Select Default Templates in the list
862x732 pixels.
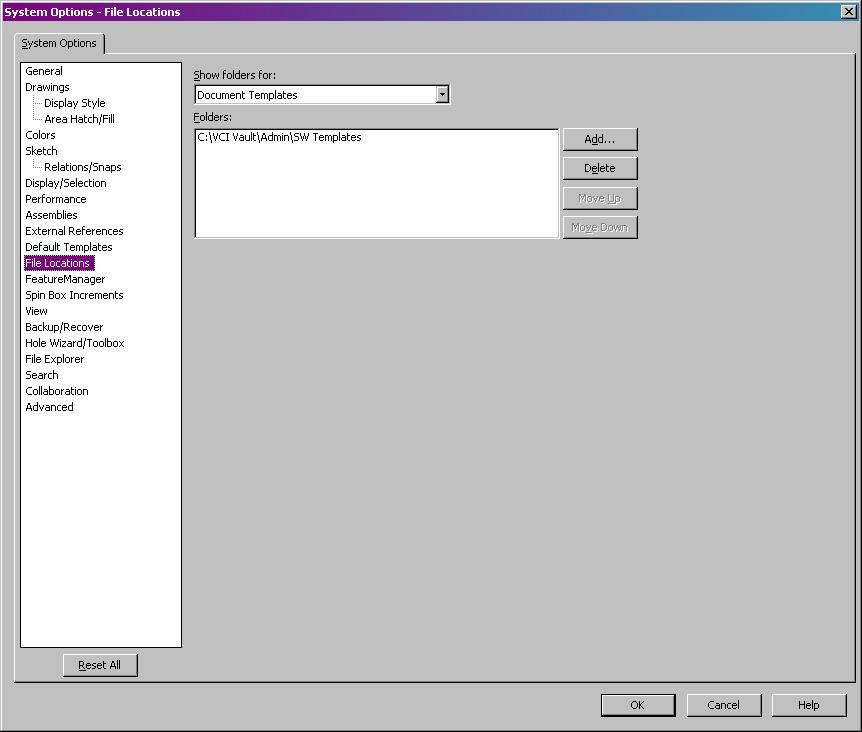[x=69, y=247]
